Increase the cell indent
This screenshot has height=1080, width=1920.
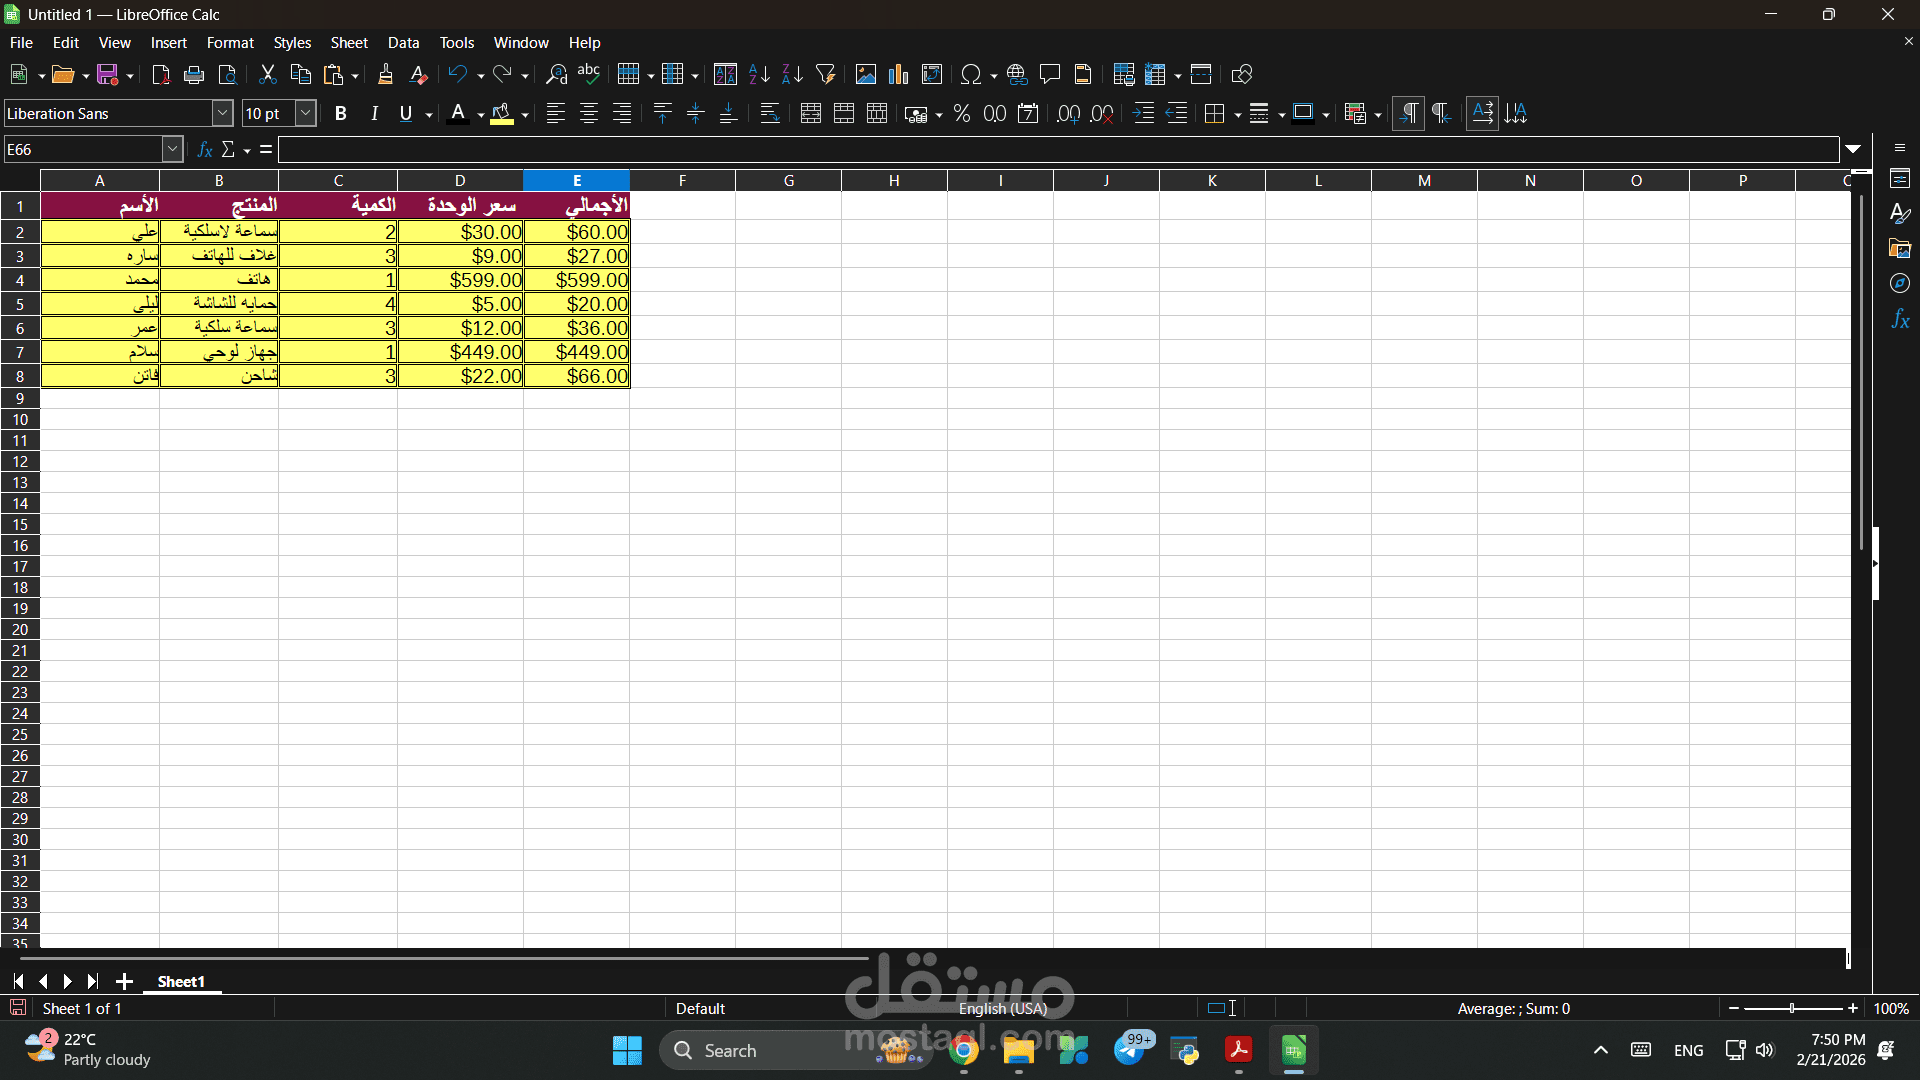[1143, 113]
